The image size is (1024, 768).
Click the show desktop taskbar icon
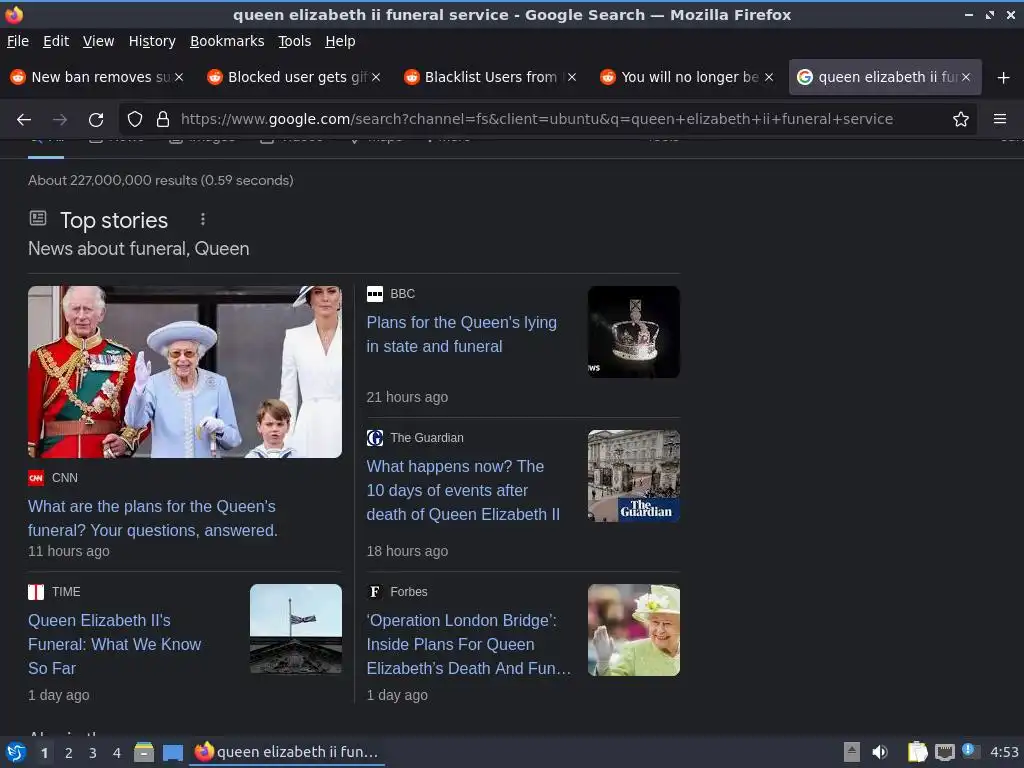(173, 752)
